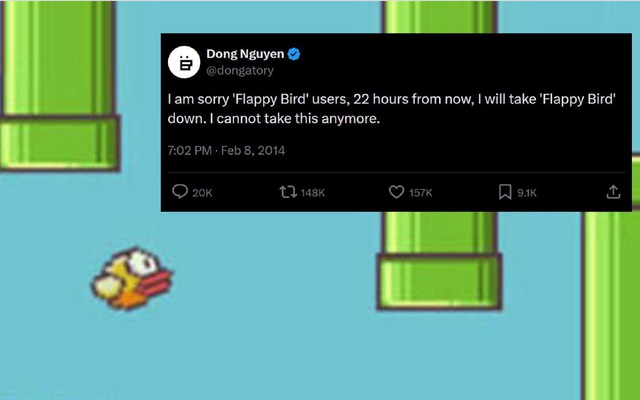Bookmark the tweet using the bookmark icon
640x400 pixels.
coord(505,192)
